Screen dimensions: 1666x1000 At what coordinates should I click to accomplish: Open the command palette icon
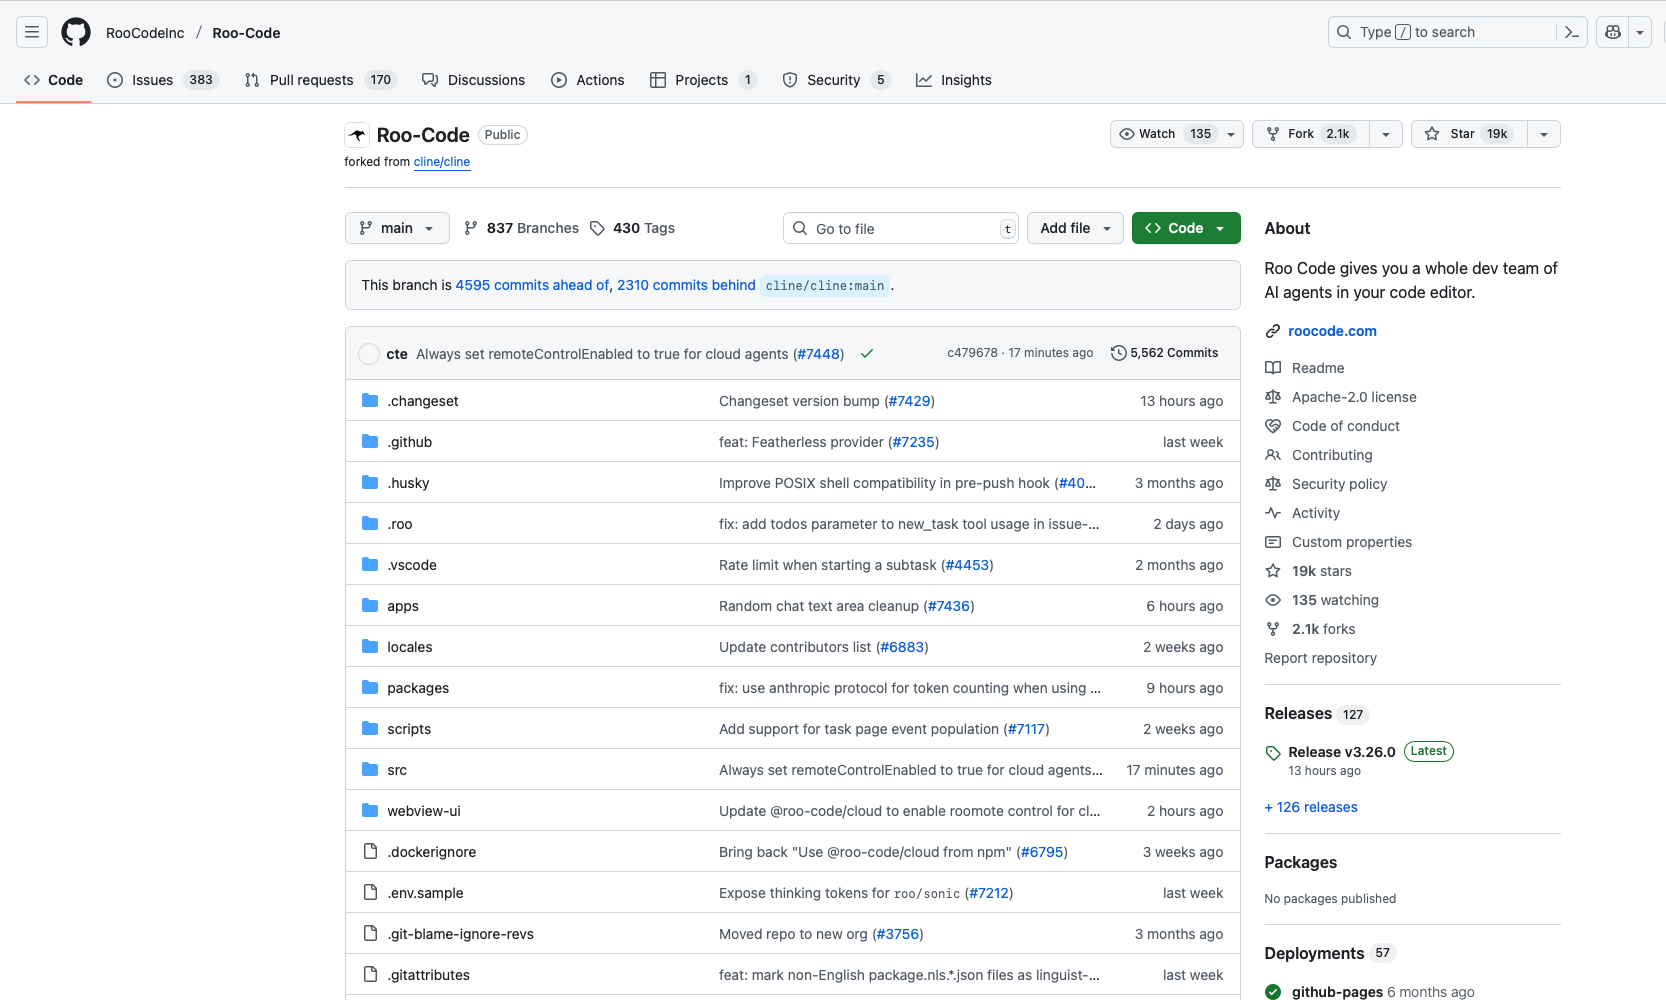click(1571, 32)
